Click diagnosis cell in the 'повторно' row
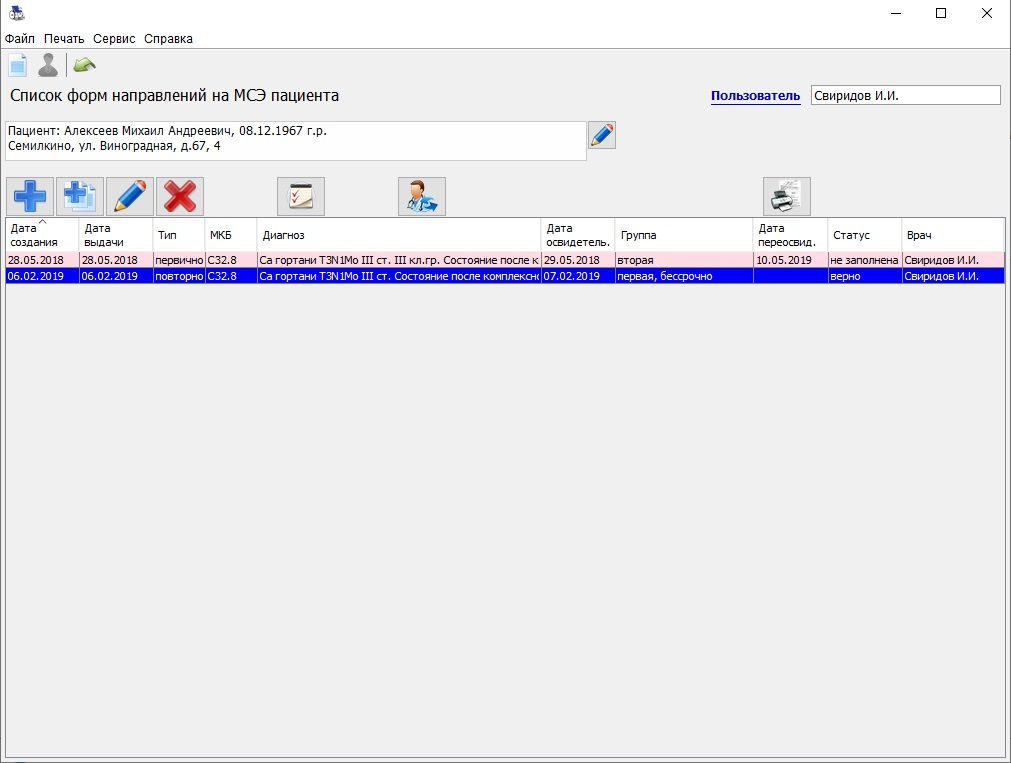1011x763 pixels. (x=398, y=276)
